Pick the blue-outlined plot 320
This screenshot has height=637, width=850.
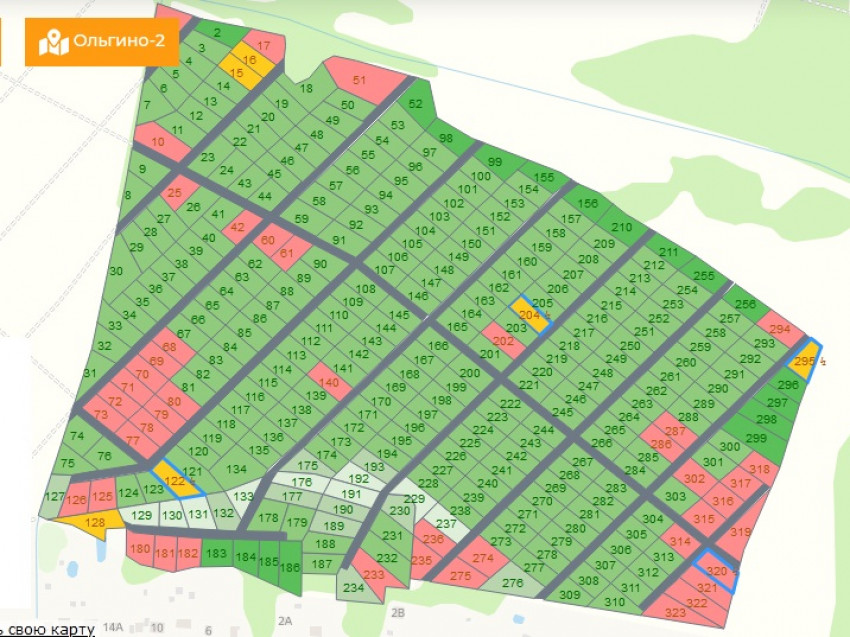[717, 567]
